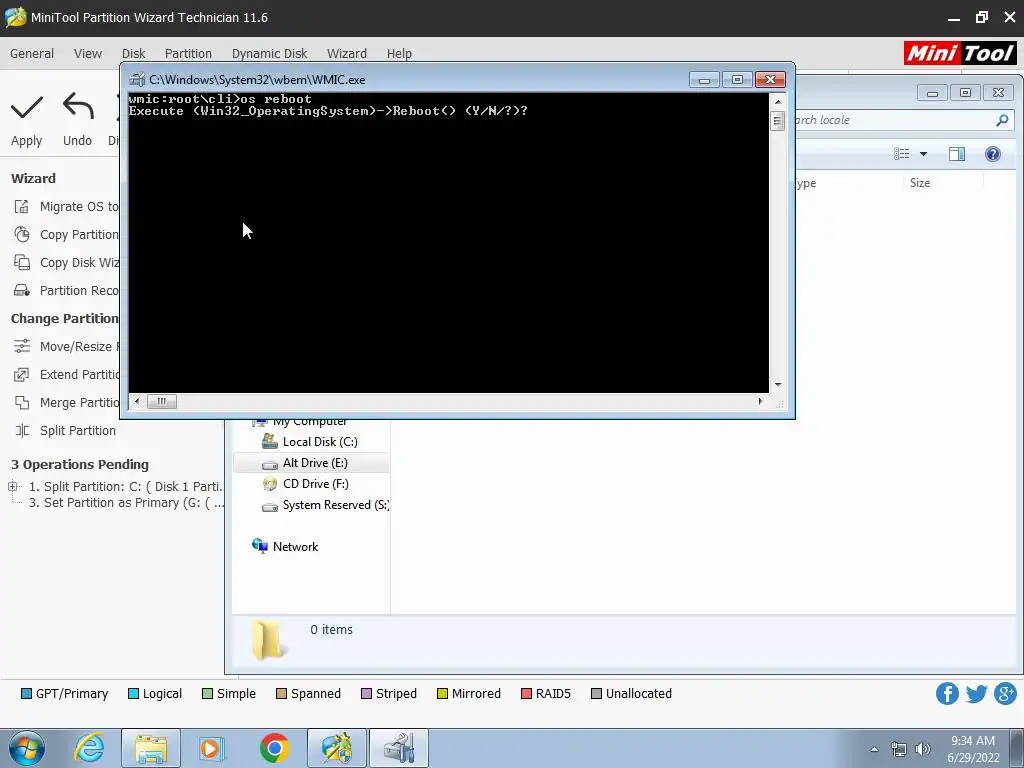Click the Size column header in Explorer

point(920,183)
